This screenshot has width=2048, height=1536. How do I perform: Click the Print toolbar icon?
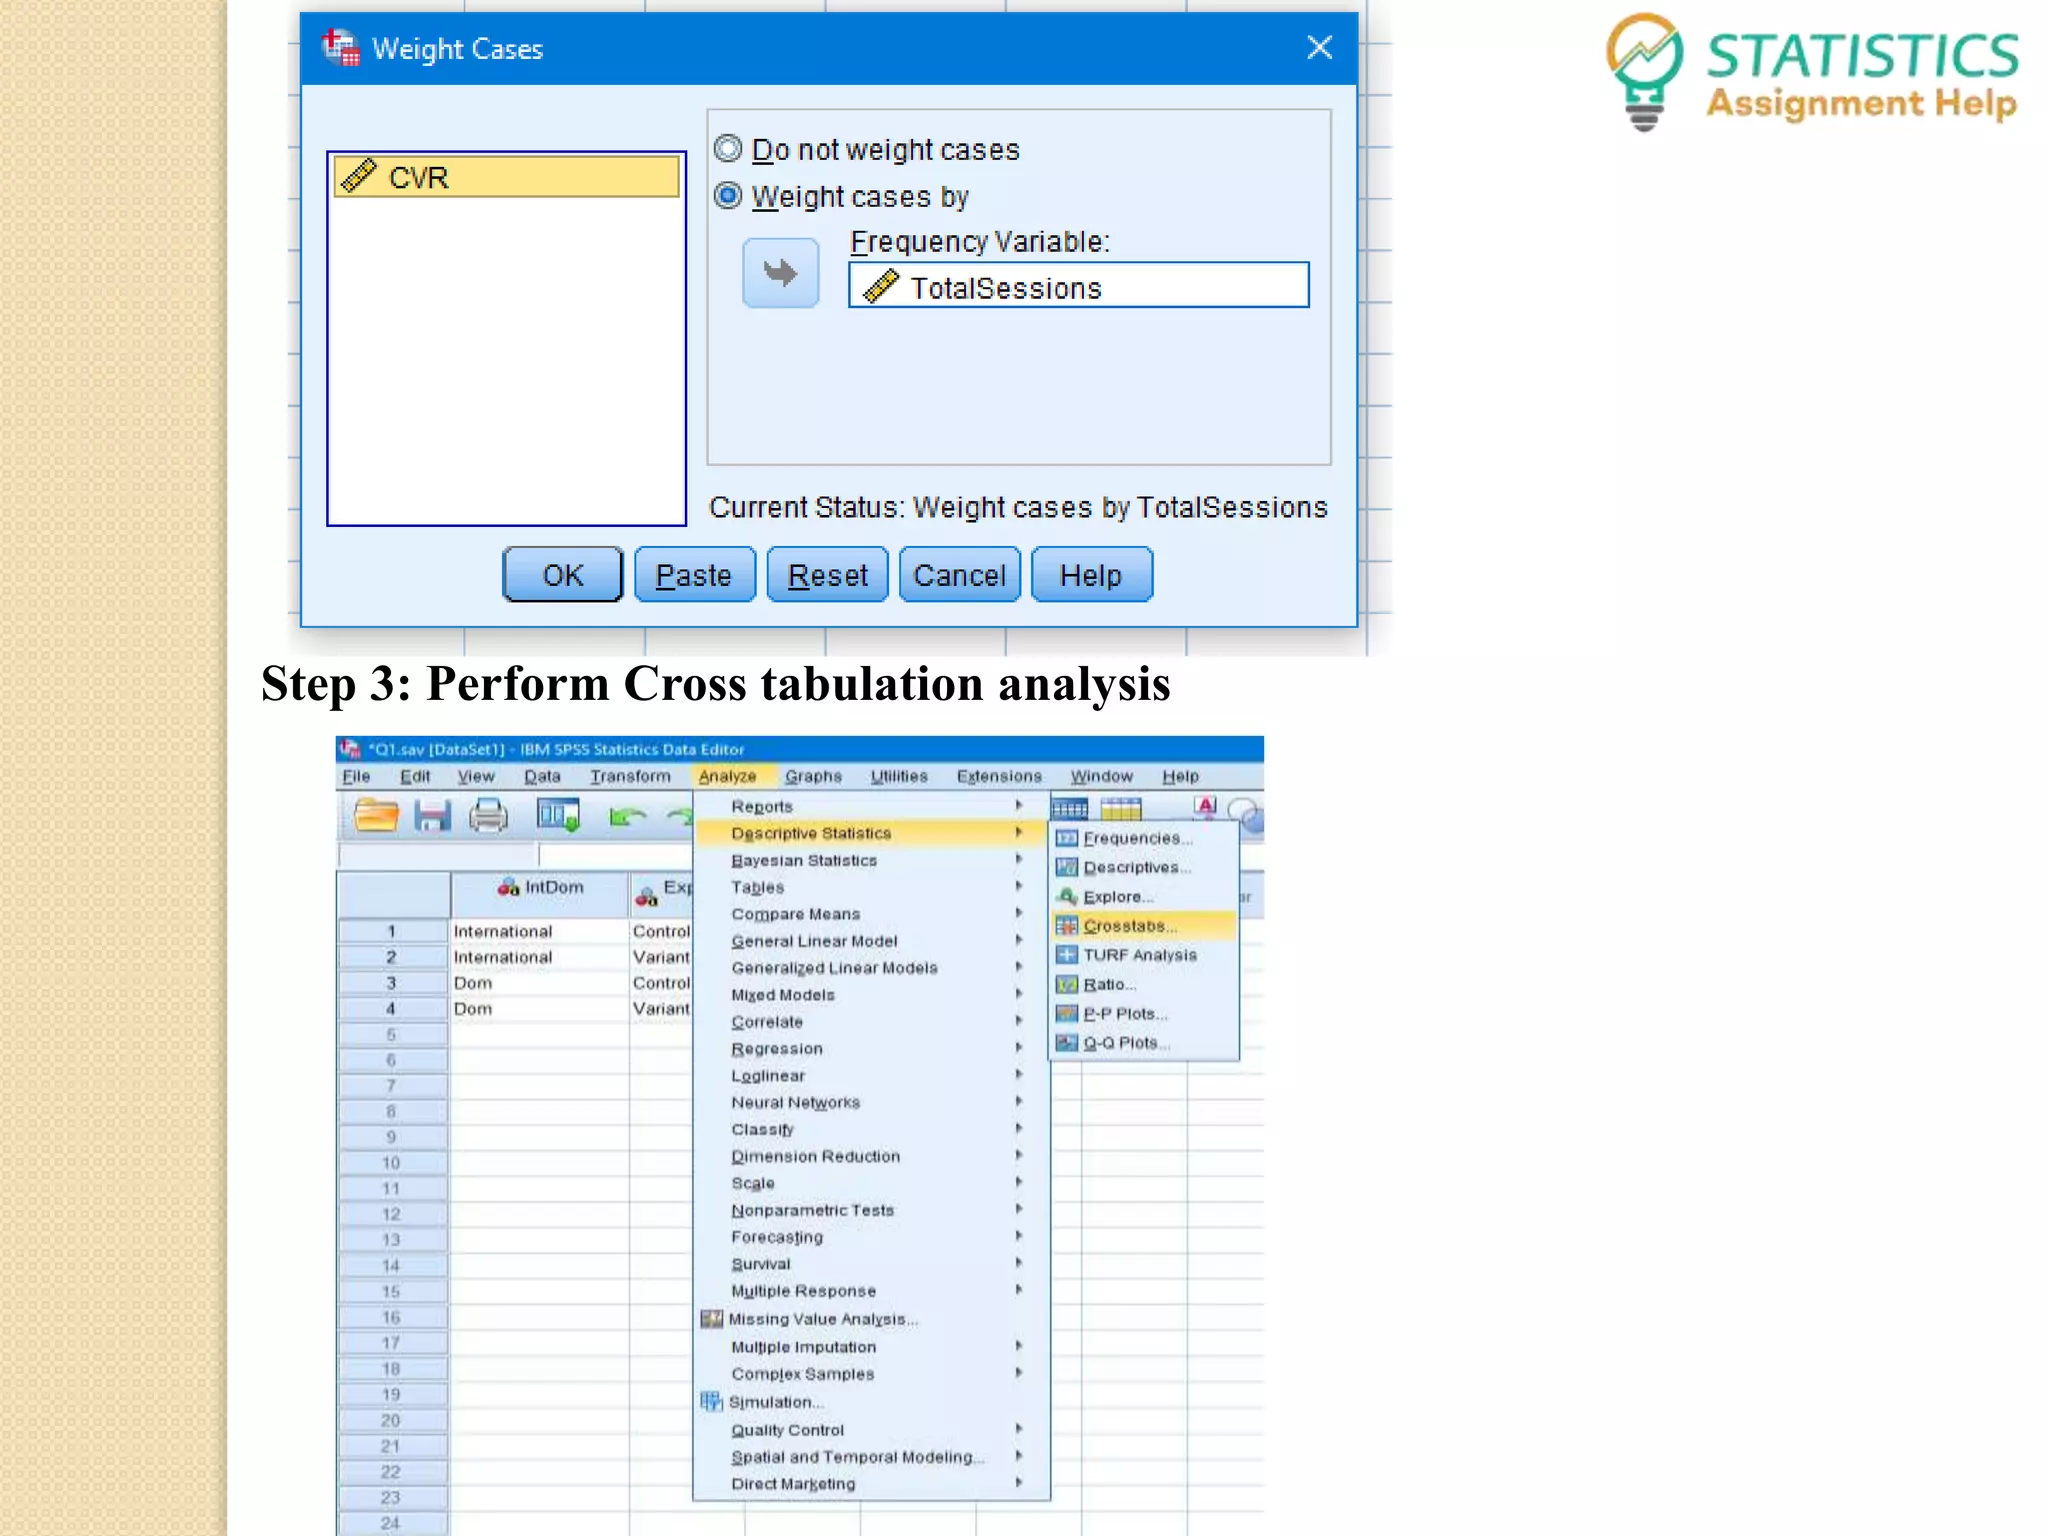488,816
